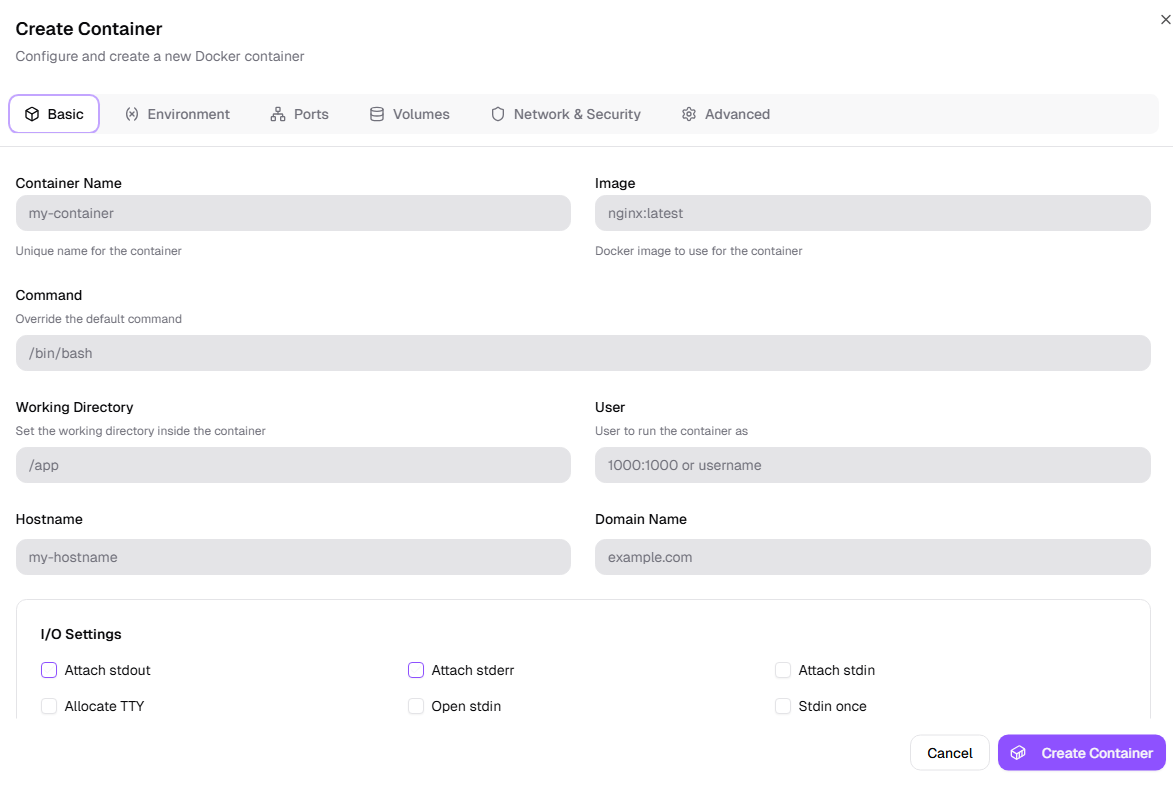This screenshot has width=1173, height=786.
Task: Click the Volumes database icon
Action: pos(377,114)
